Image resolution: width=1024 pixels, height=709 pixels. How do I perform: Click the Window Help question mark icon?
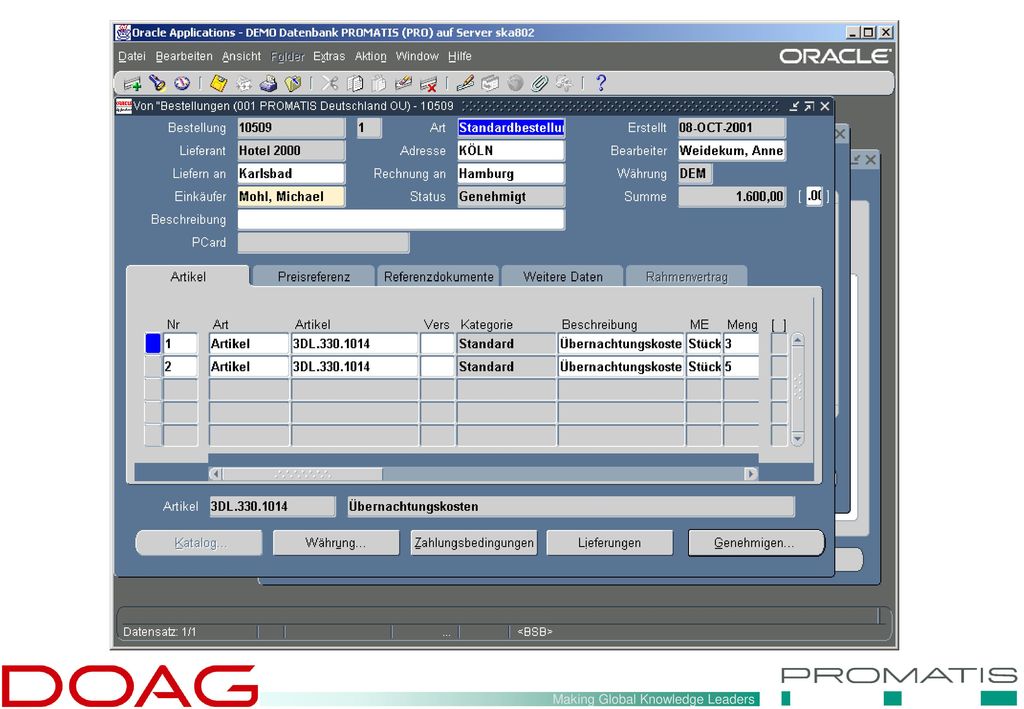[601, 83]
